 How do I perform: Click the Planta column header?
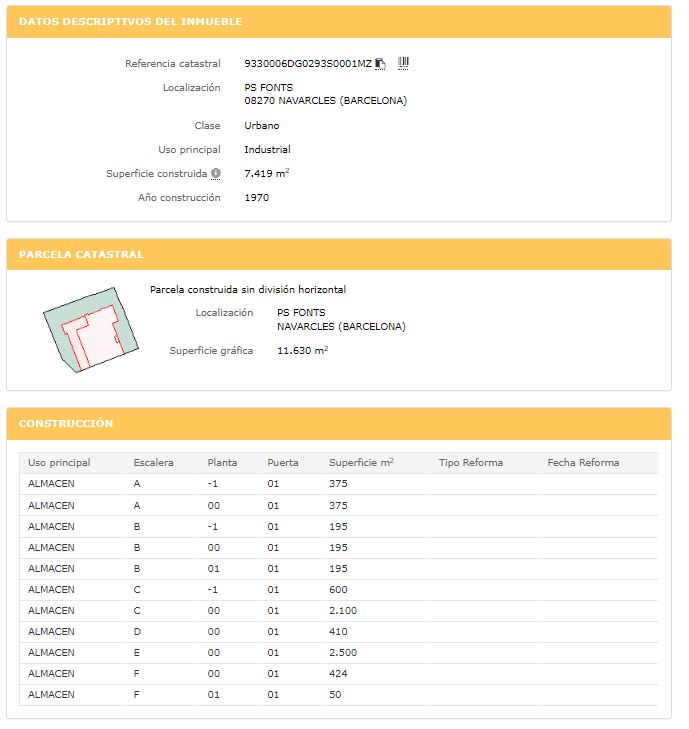coord(222,463)
